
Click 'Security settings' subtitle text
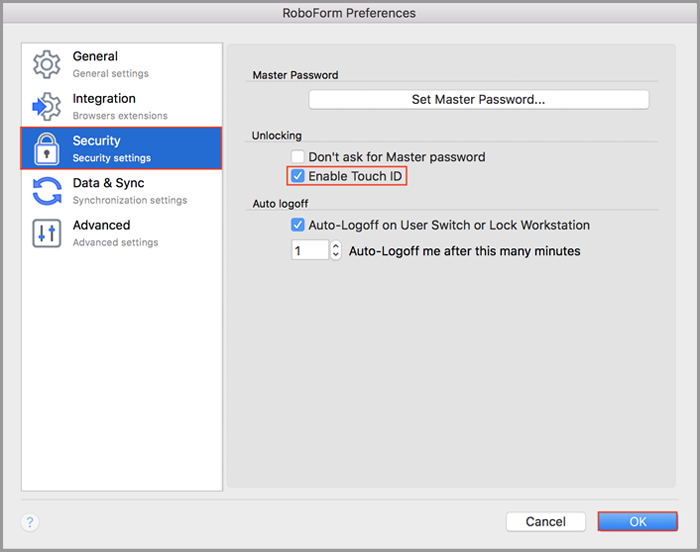tap(112, 158)
